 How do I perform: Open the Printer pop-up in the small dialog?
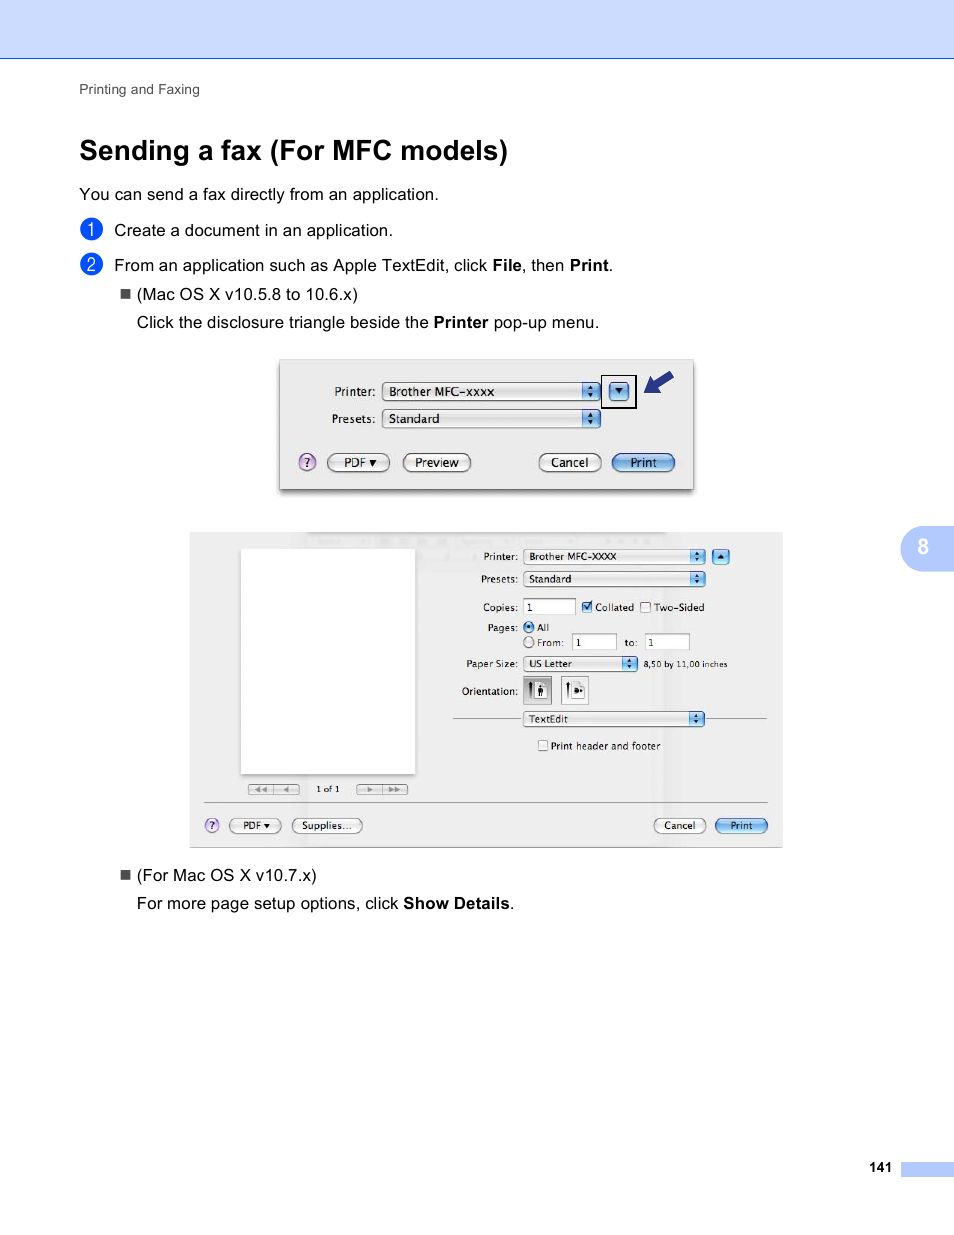click(491, 392)
